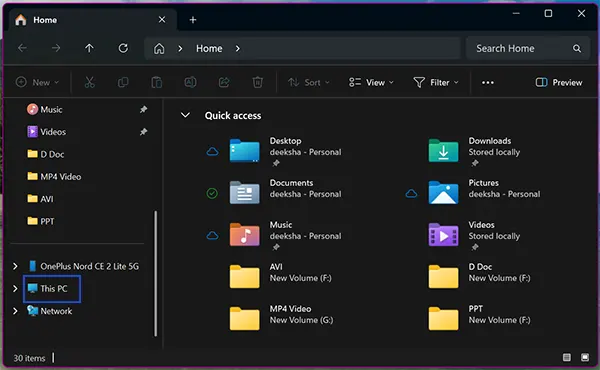This screenshot has height=370, width=600.
Task: Open the View dropdown menu
Action: [371, 82]
